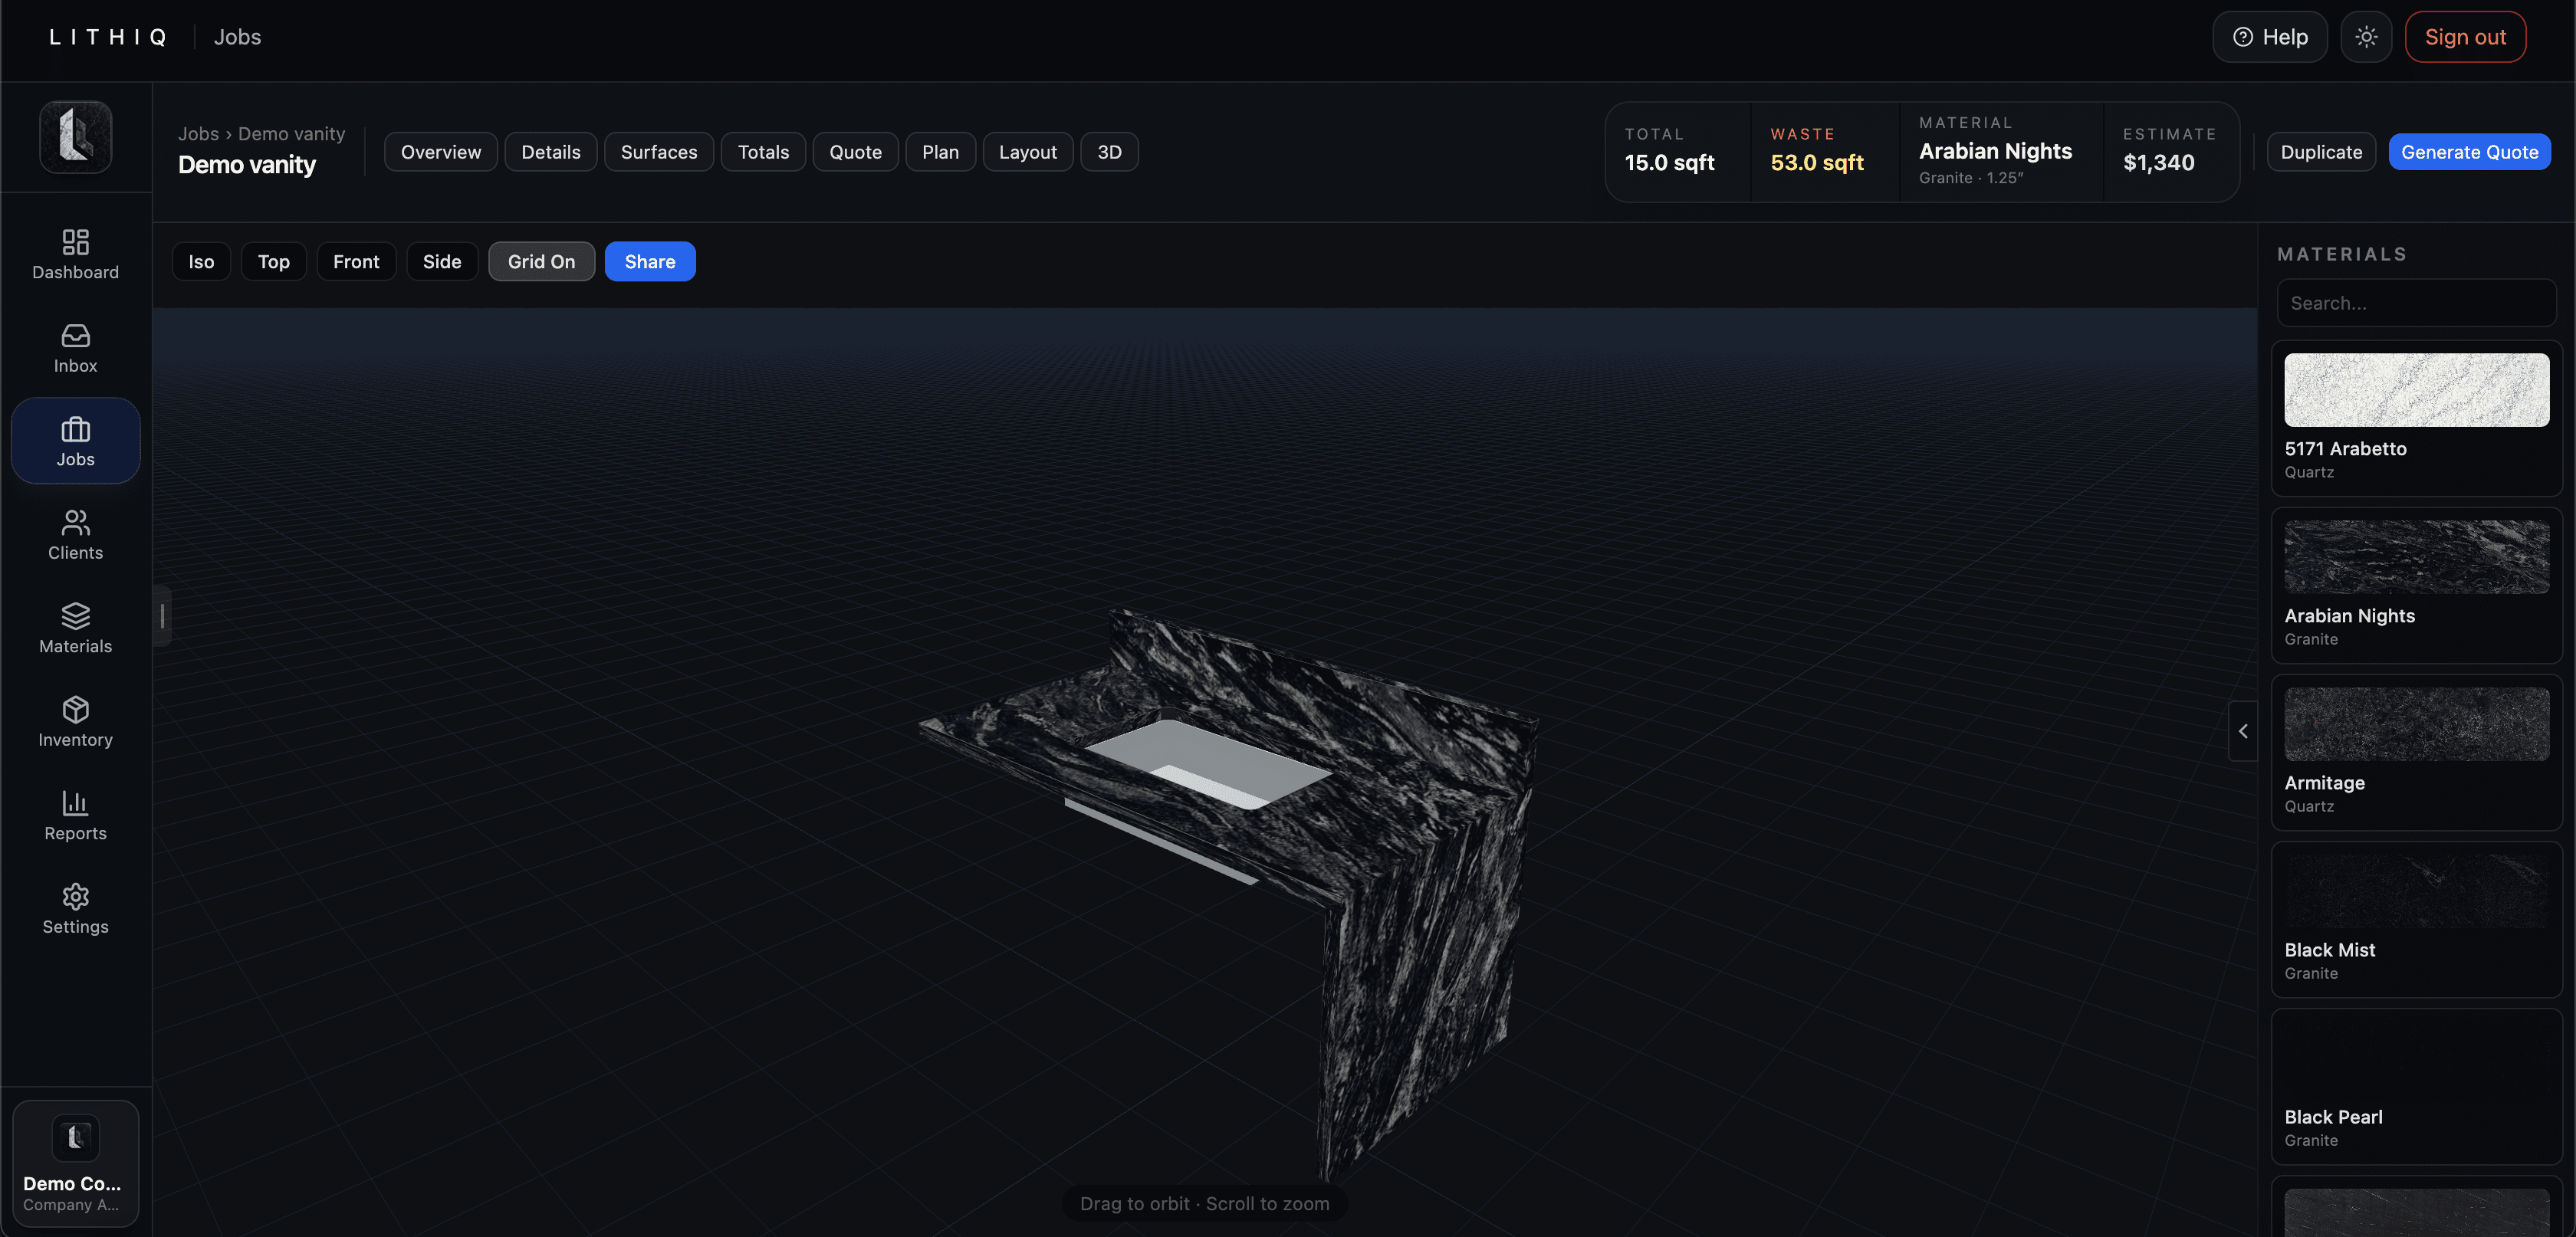Switch to the Details tab

point(551,152)
